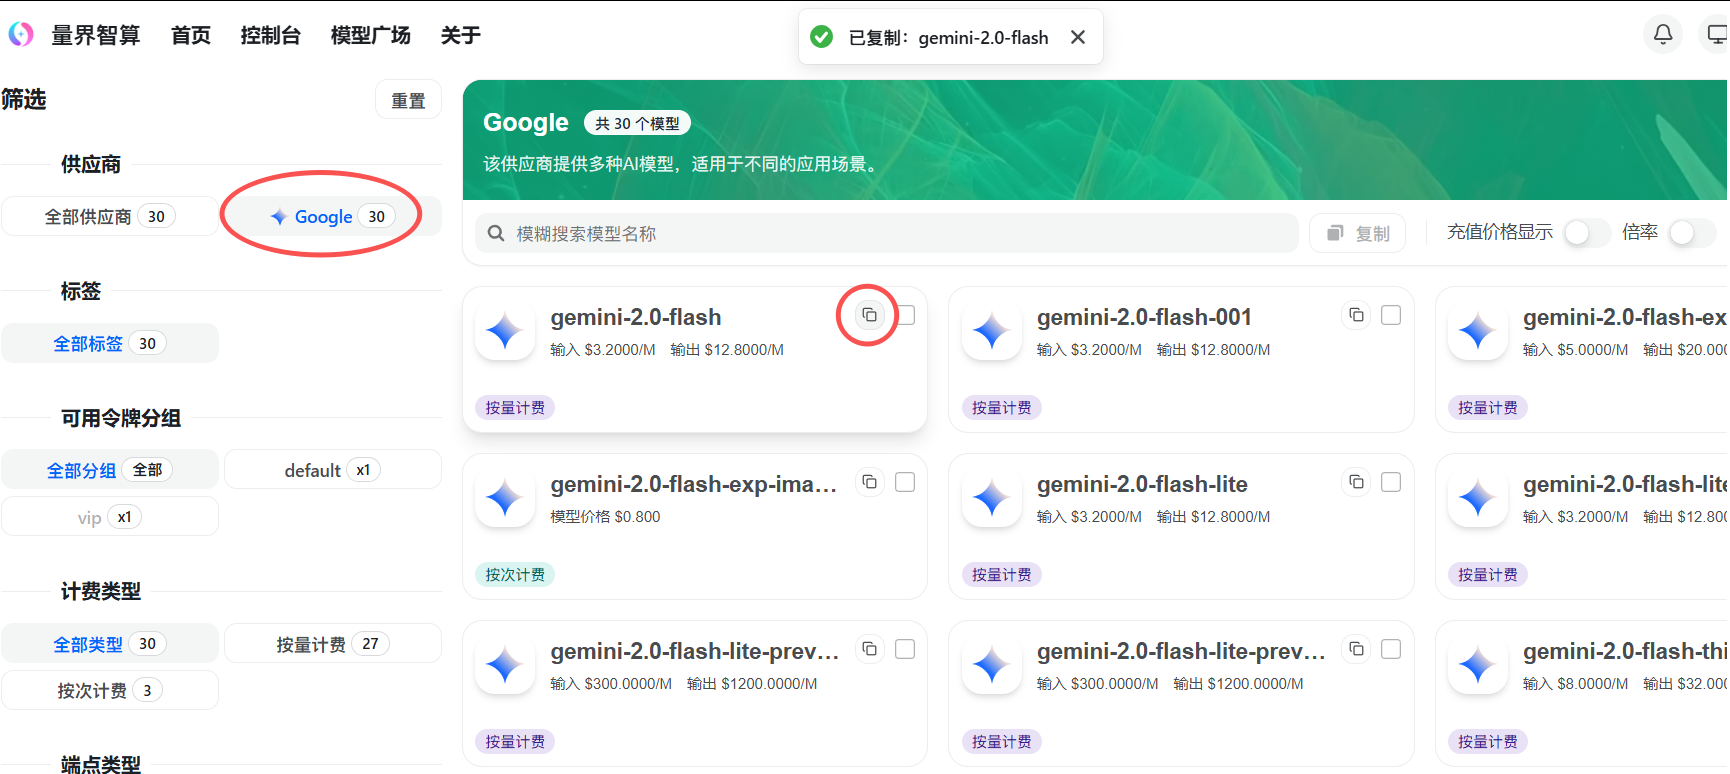Click 模型价格 $0.800 text
This screenshot has width=1730, height=774.
(605, 517)
